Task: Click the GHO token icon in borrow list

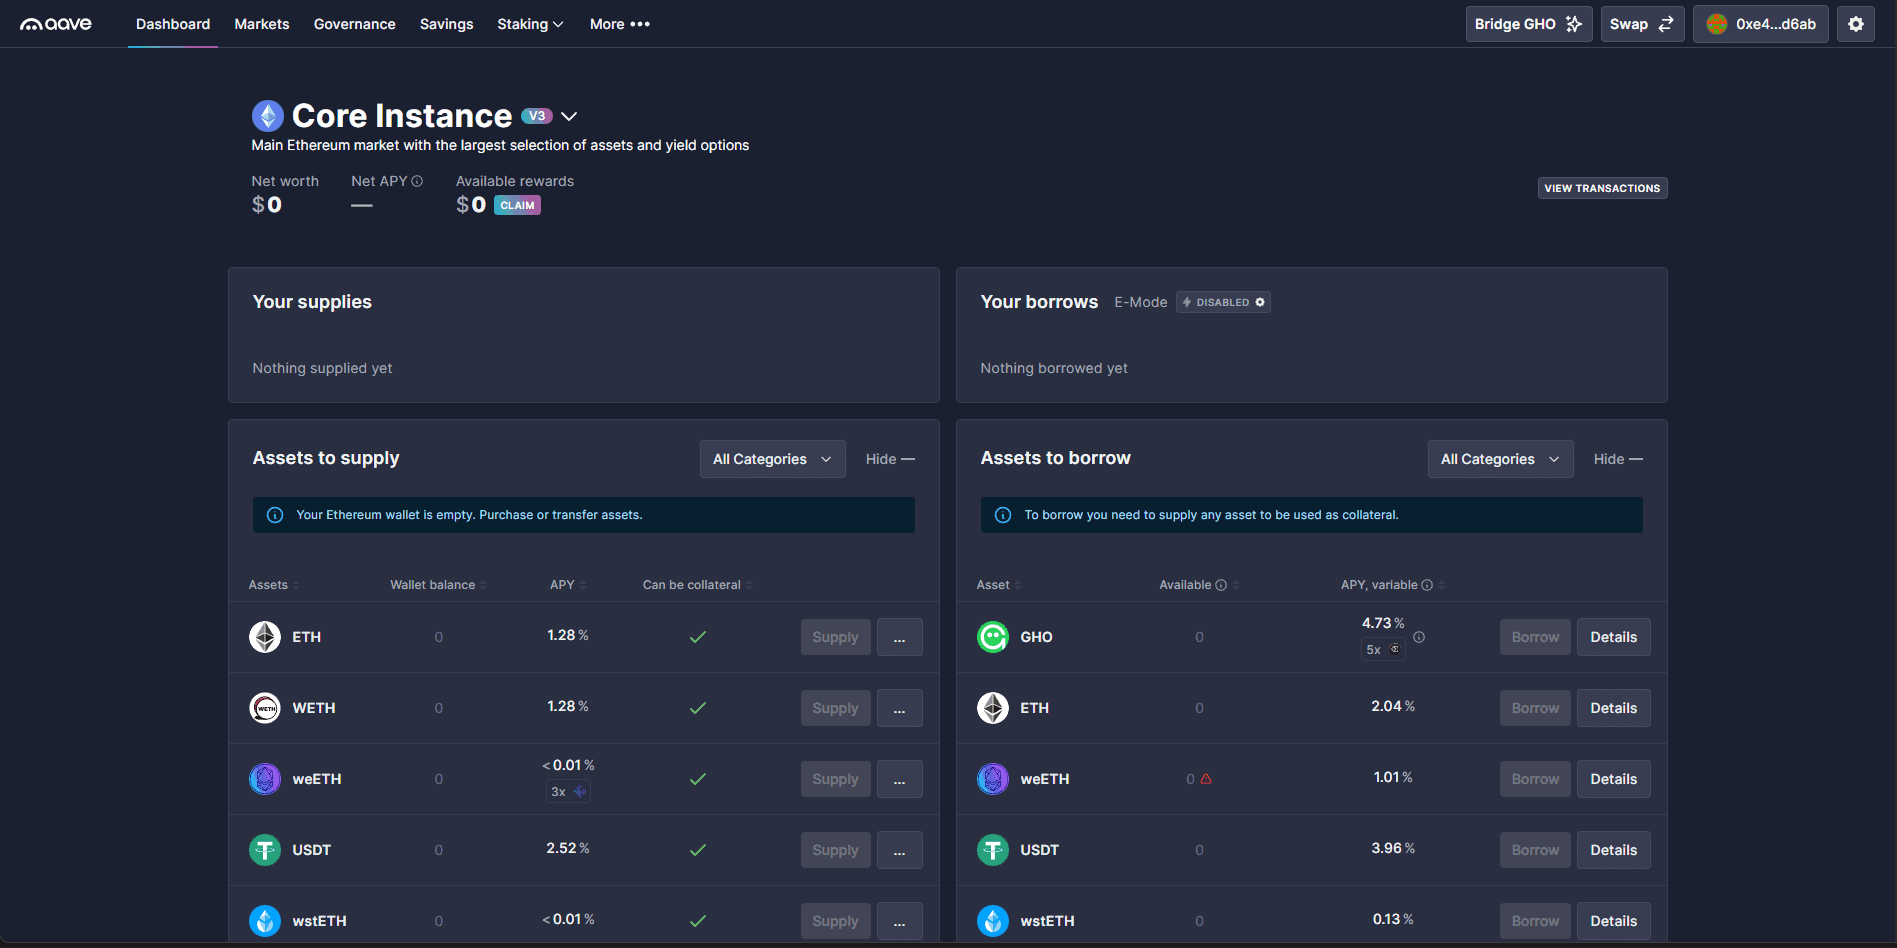Action: coord(993,637)
